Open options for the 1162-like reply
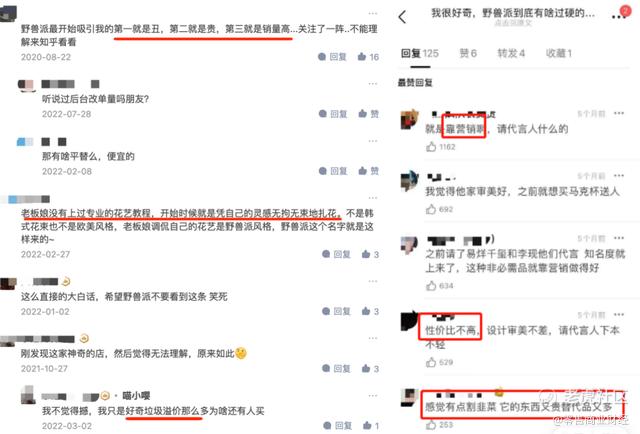The width and height of the screenshot is (640, 434). (619, 113)
